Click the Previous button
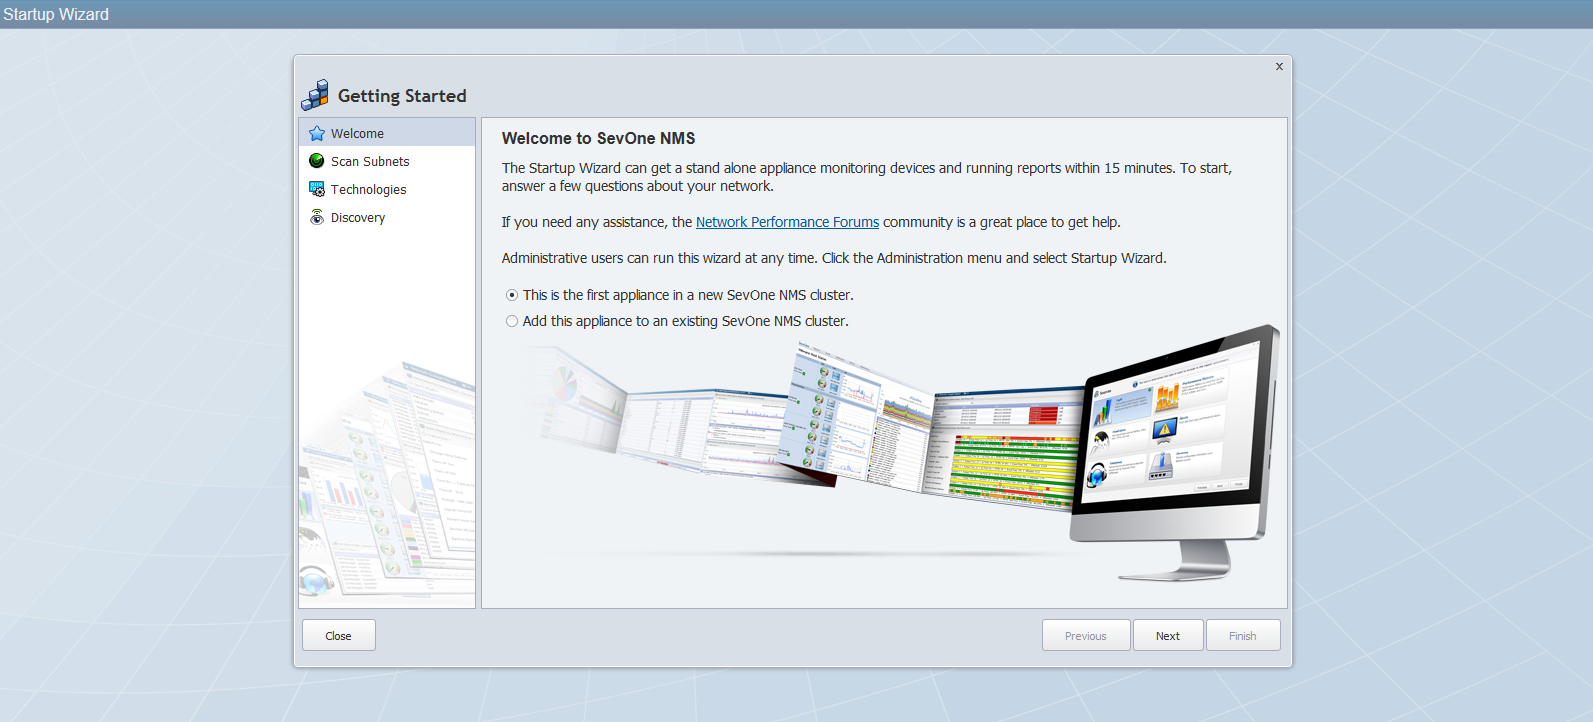This screenshot has height=722, width=1593. pos(1086,635)
